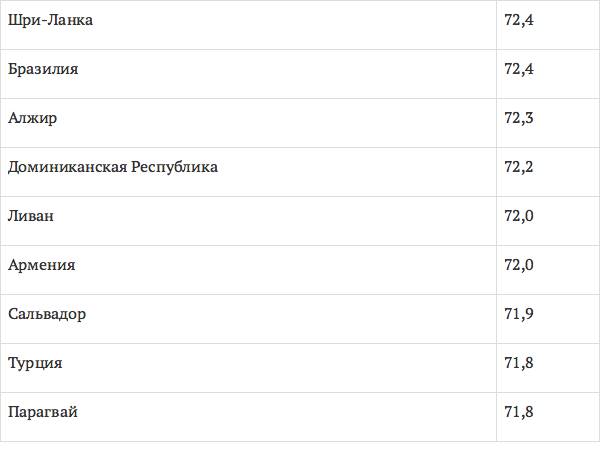Screen dimensions: 600x462
Task: Click the 71,8 value for Турция
Action: (519, 363)
